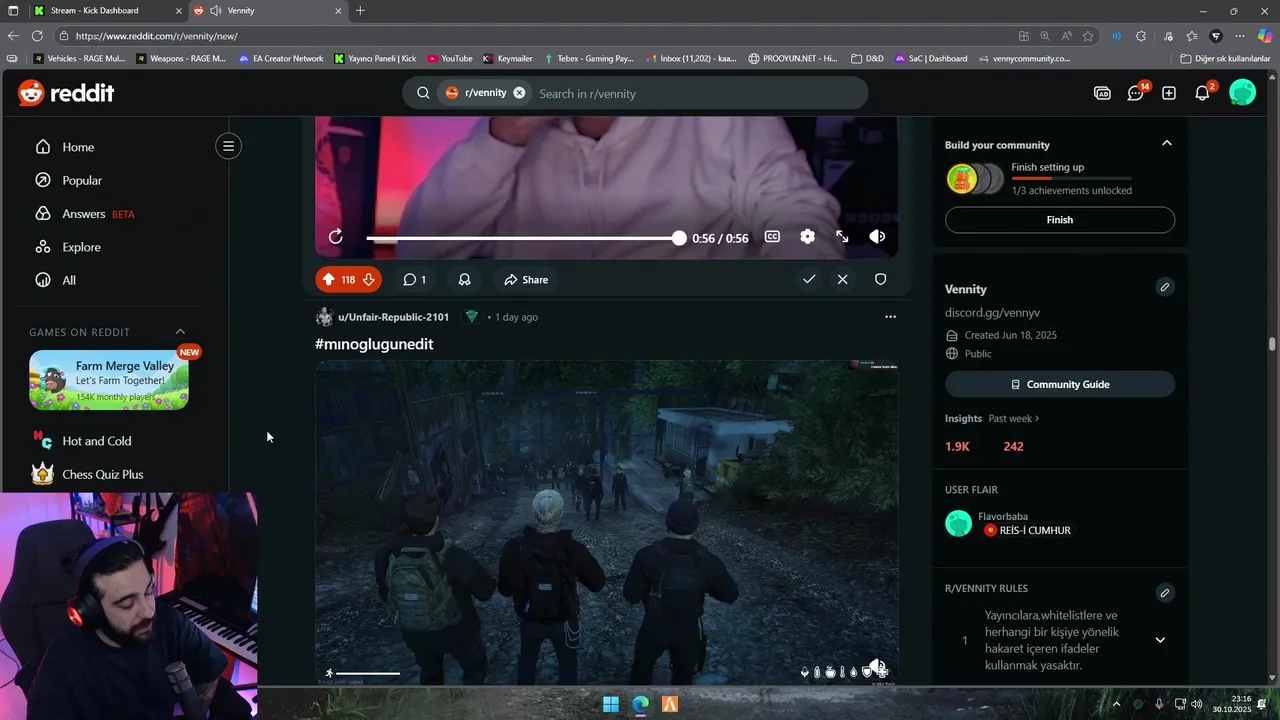Open the YouTube bookmark
1280x720 pixels.
[x=450, y=59]
